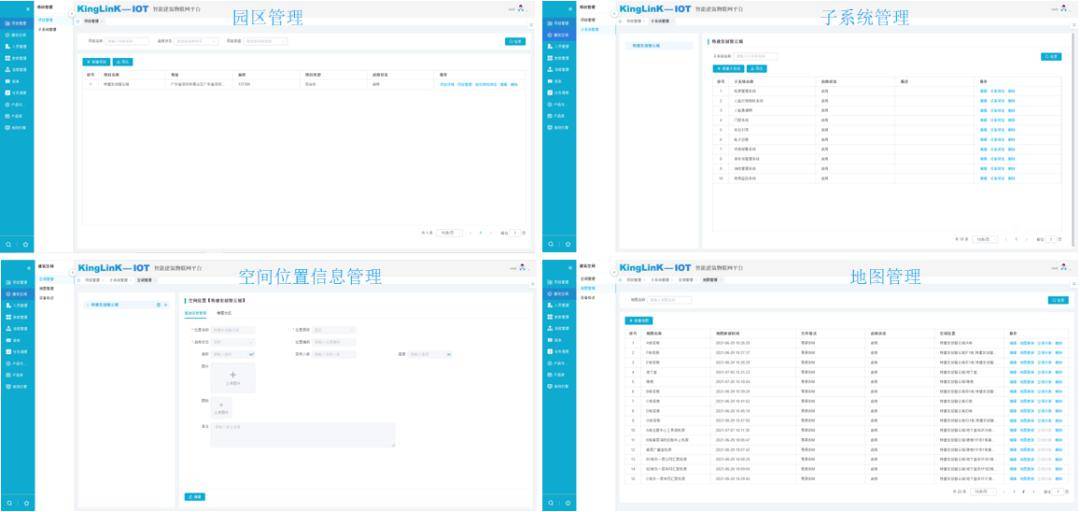Click person-shaped sidebar icon in 园区管理 panel

point(8,46)
